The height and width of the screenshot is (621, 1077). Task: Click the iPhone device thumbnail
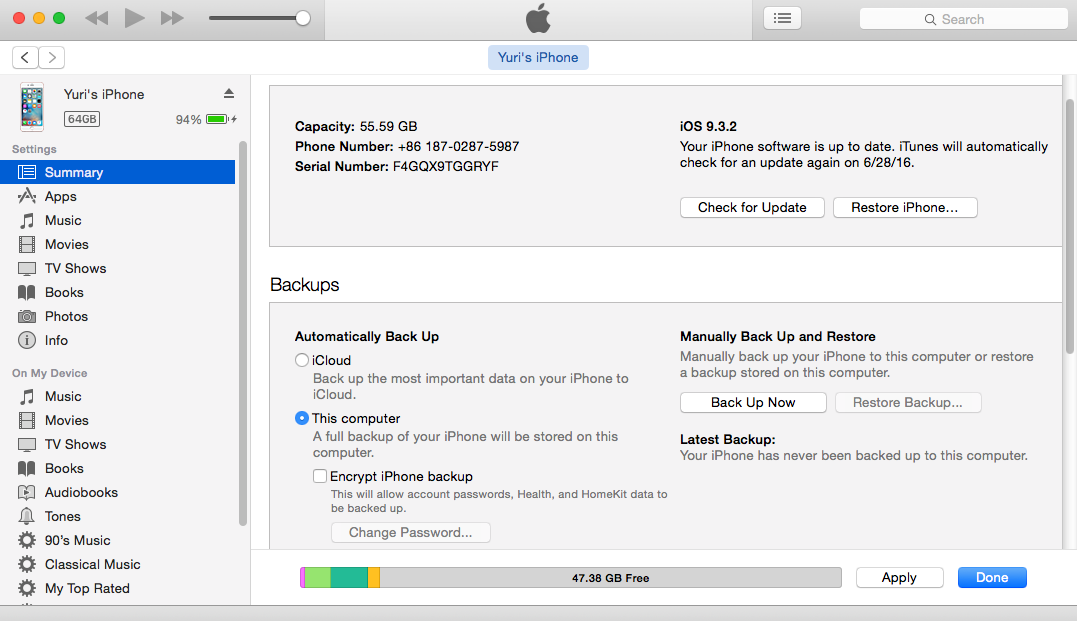(x=32, y=106)
